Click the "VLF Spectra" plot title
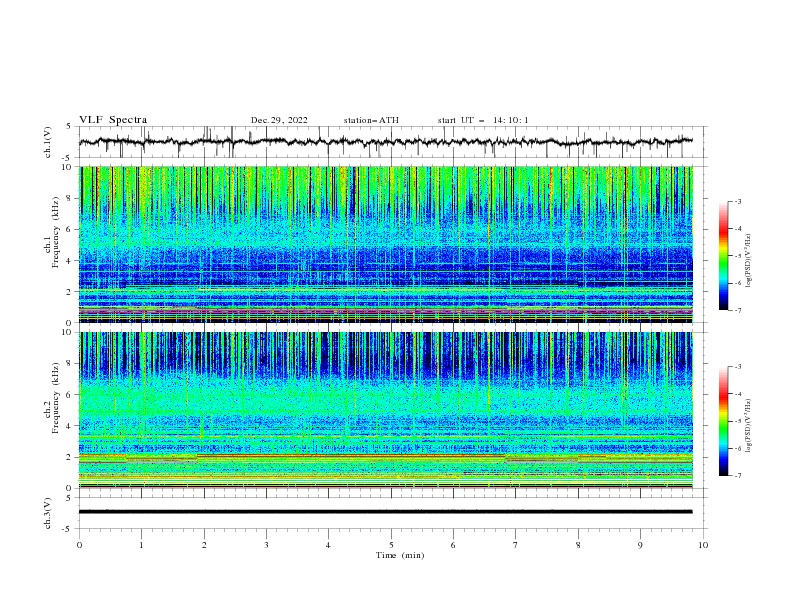The width and height of the screenshot is (792, 612). click(x=113, y=120)
